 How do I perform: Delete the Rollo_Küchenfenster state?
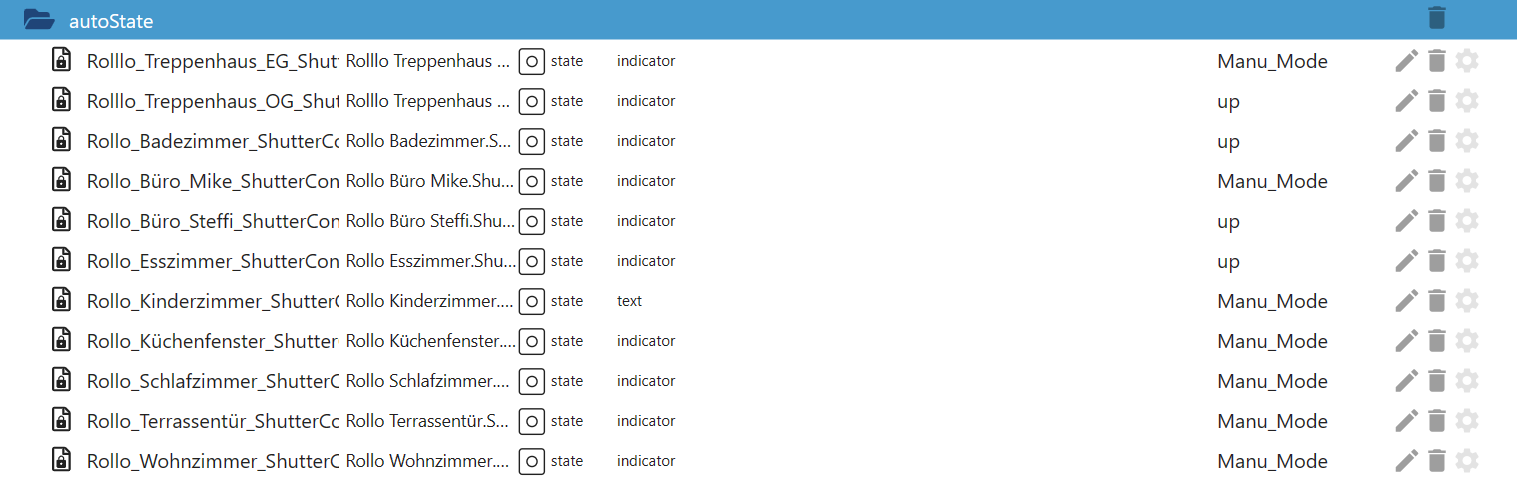pyautogui.click(x=1437, y=341)
